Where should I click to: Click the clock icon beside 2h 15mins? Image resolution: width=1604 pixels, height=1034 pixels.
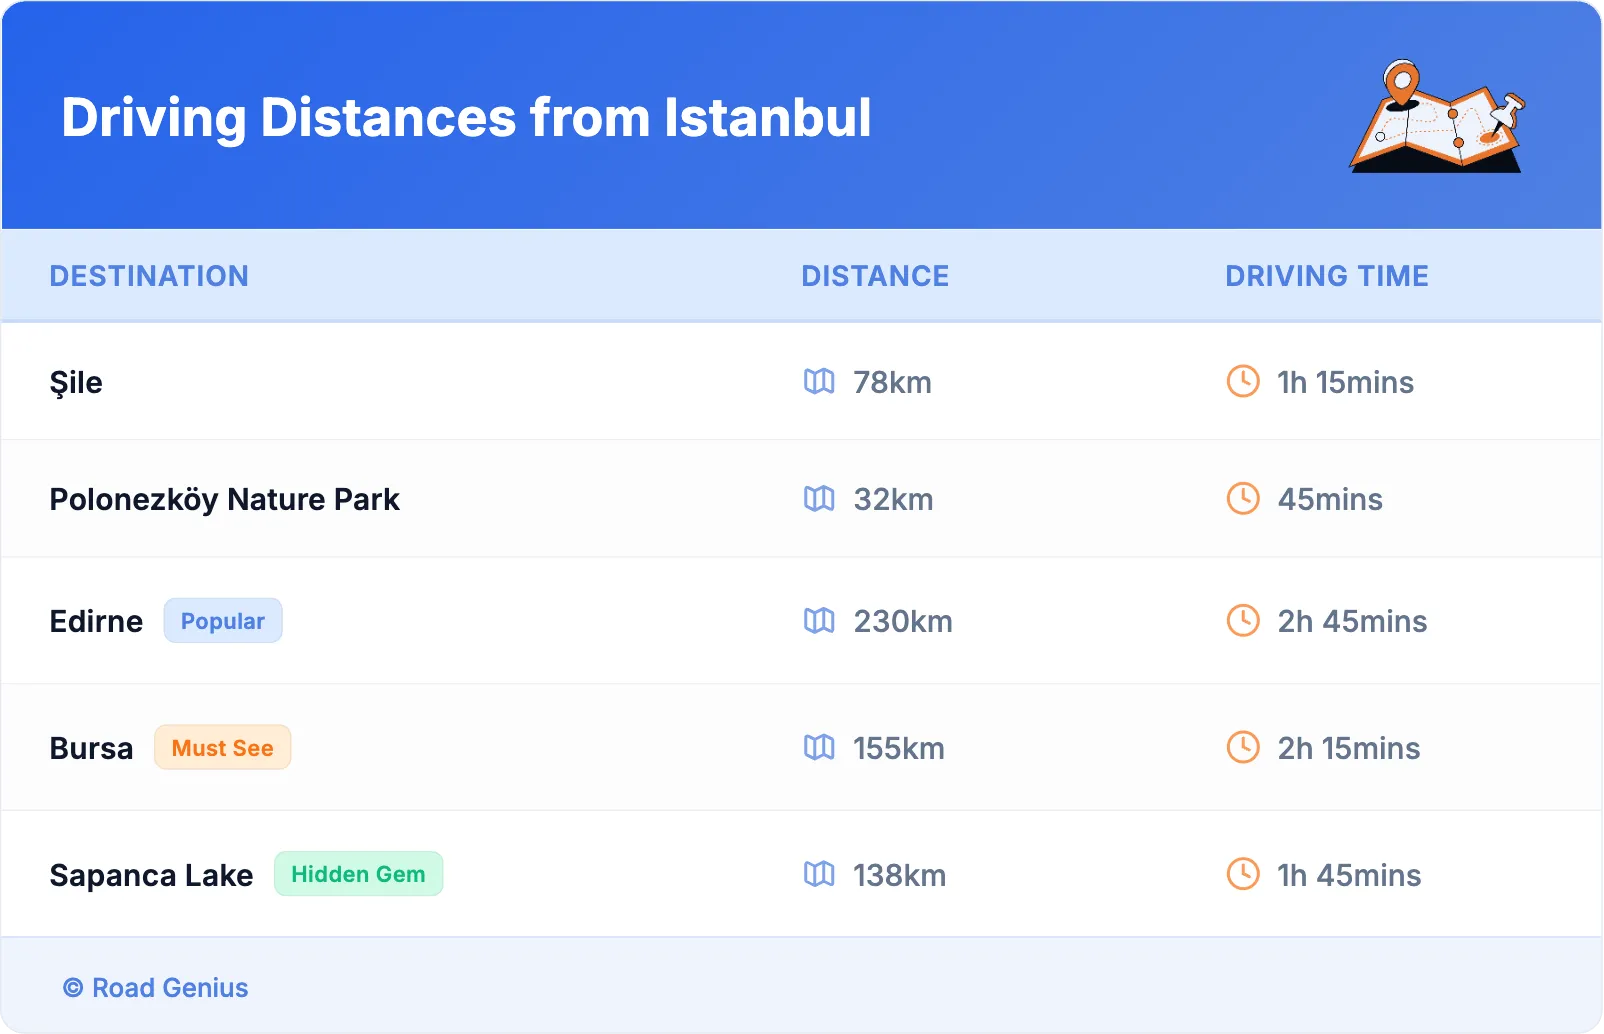point(1243,747)
